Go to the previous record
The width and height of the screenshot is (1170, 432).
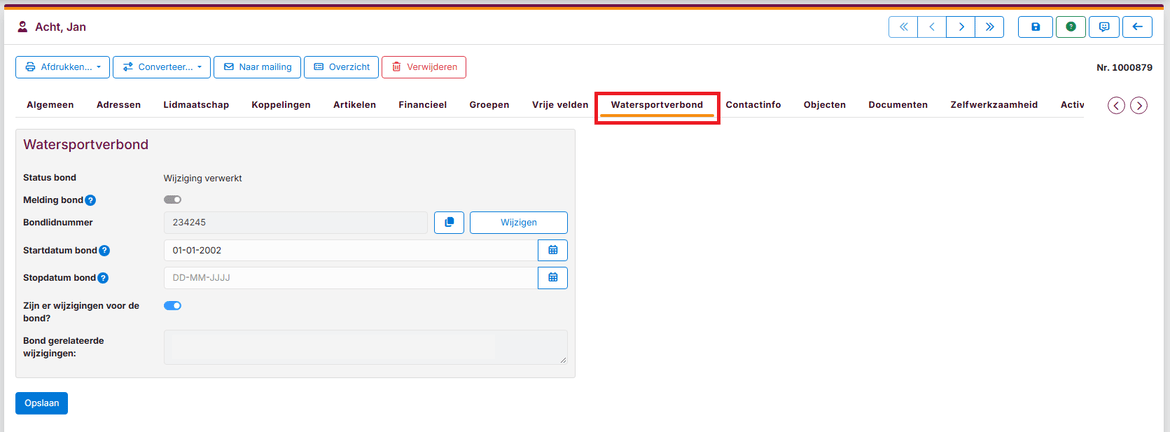(932, 27)
